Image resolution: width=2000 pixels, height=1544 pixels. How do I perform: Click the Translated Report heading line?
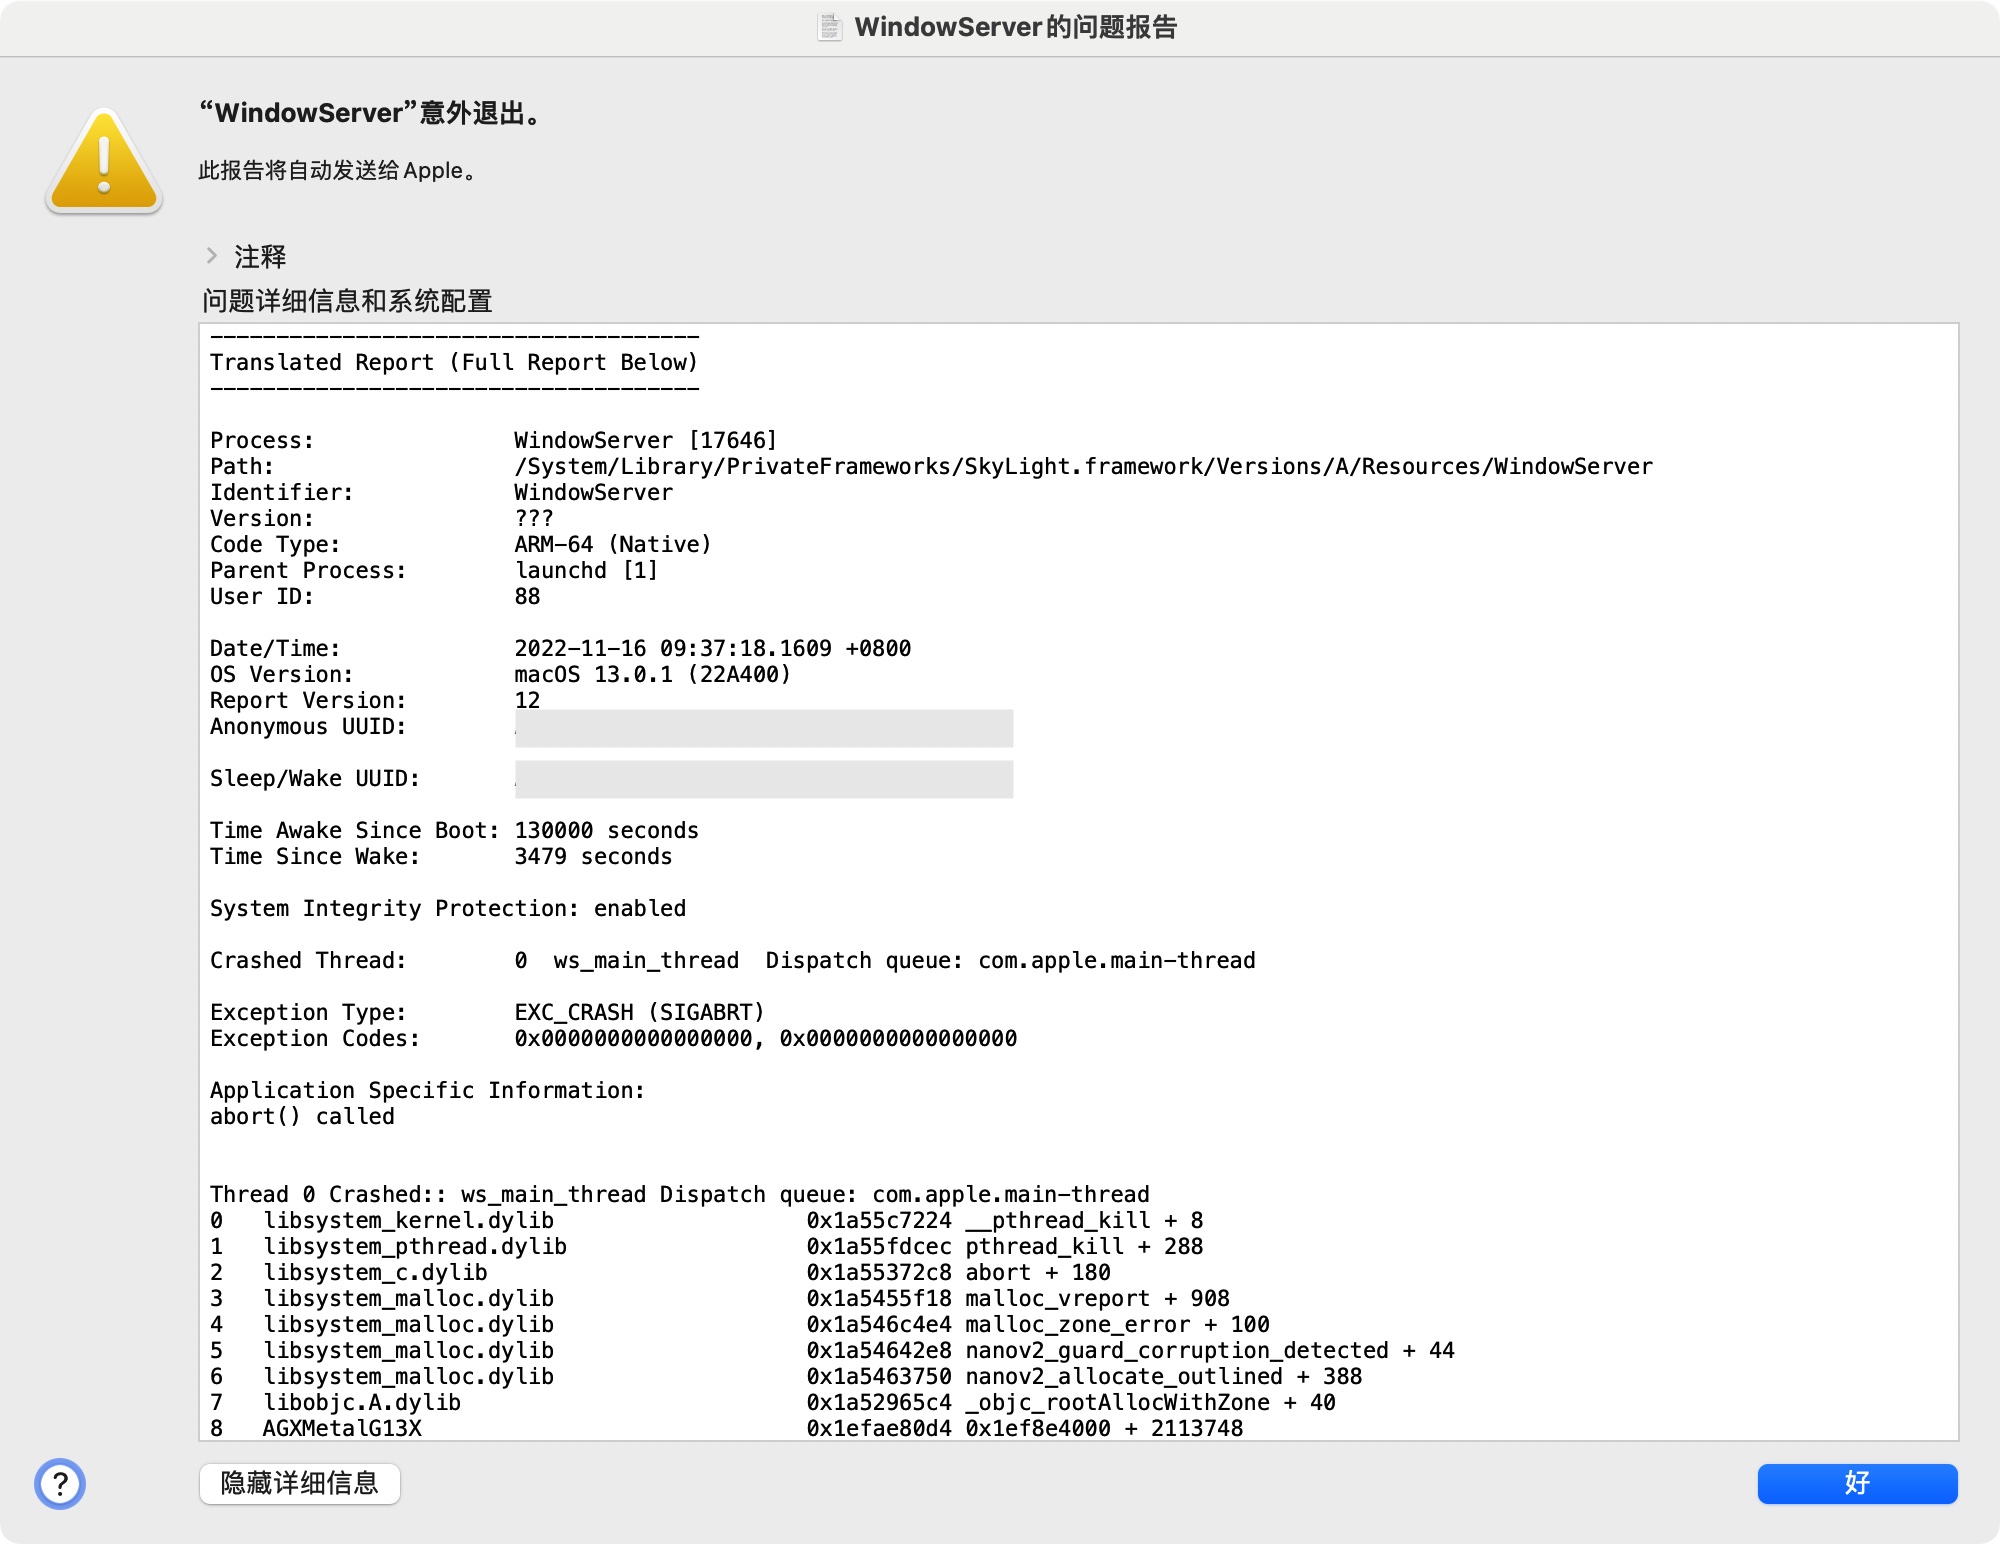pos(453,362)
